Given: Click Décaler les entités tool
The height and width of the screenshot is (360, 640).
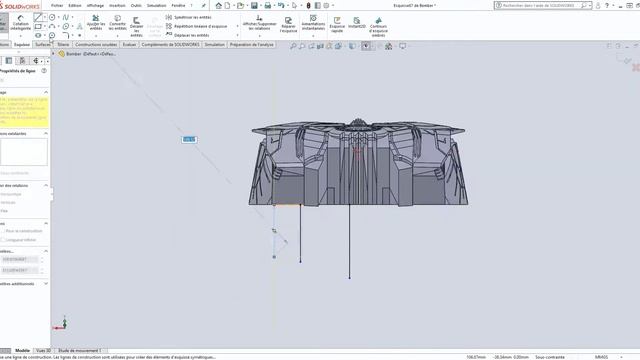Looking at the screenshot, I should (x=136, y=27).
